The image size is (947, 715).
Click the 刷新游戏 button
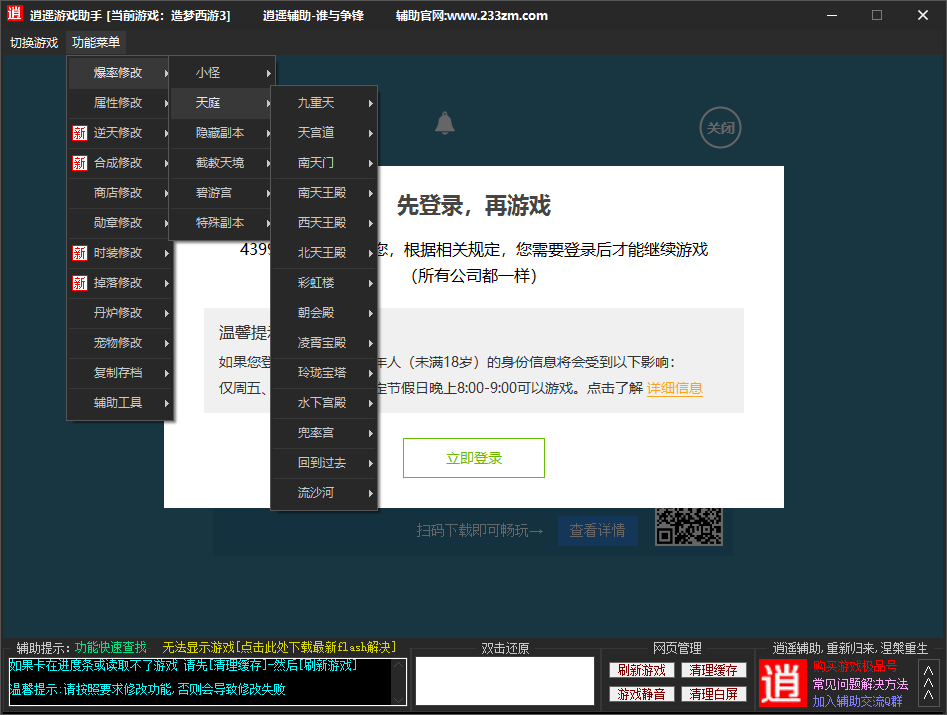(x=641, y=670)
